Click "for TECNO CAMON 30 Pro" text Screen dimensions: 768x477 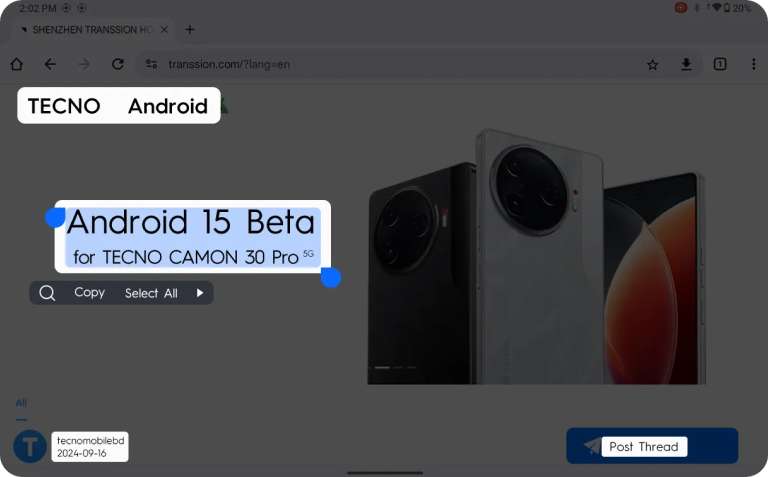[x=186, y=257]
